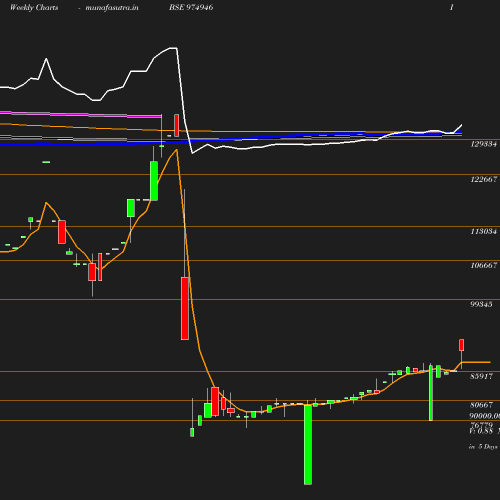Click the 106667 price axis label

[x=484, y=265]
